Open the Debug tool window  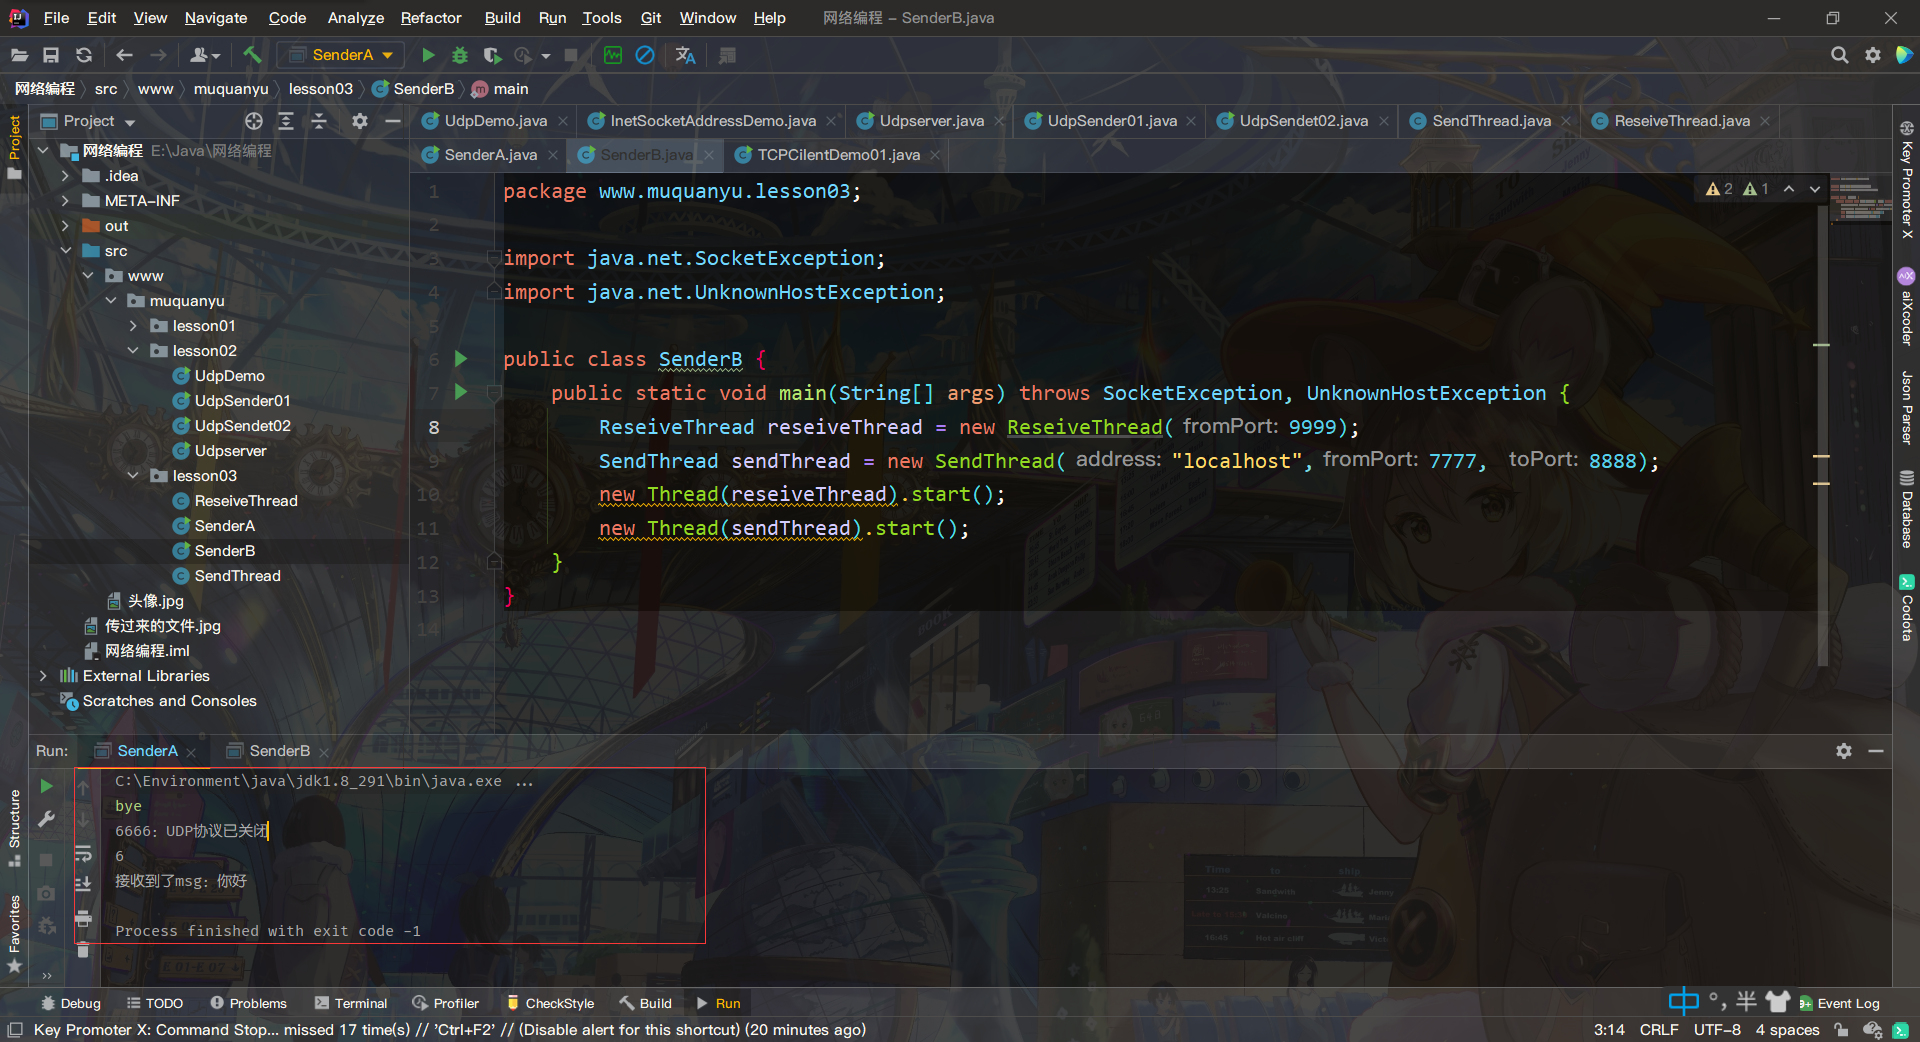71,1003
